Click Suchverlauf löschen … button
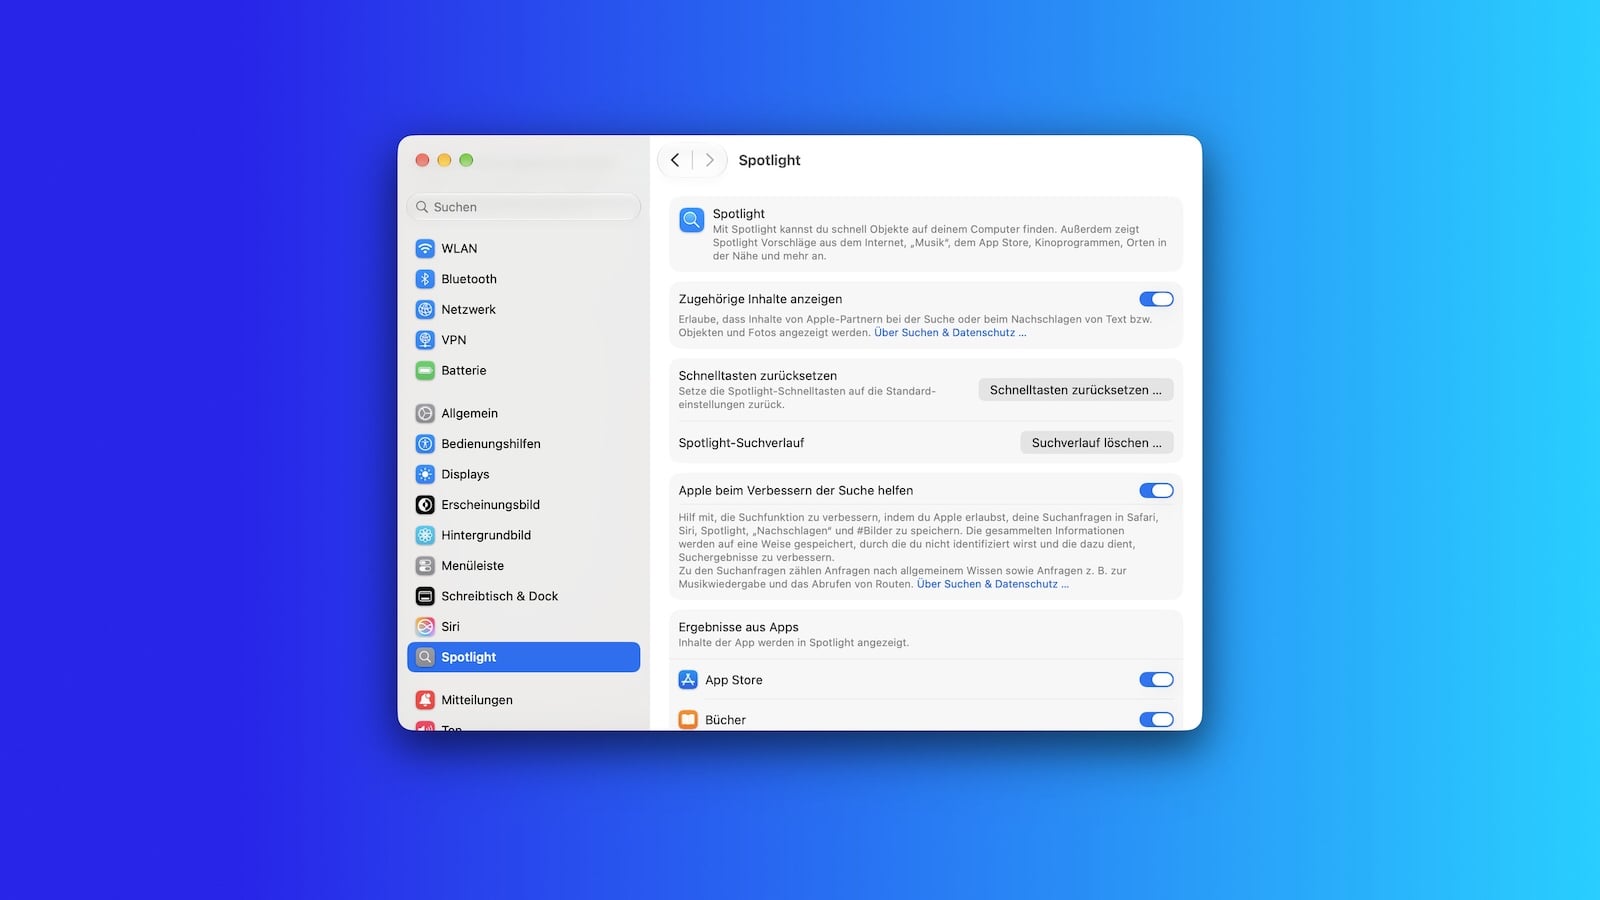This screenshot has width=1600, height=900. pyautogui.click(x=1097, y=443)
